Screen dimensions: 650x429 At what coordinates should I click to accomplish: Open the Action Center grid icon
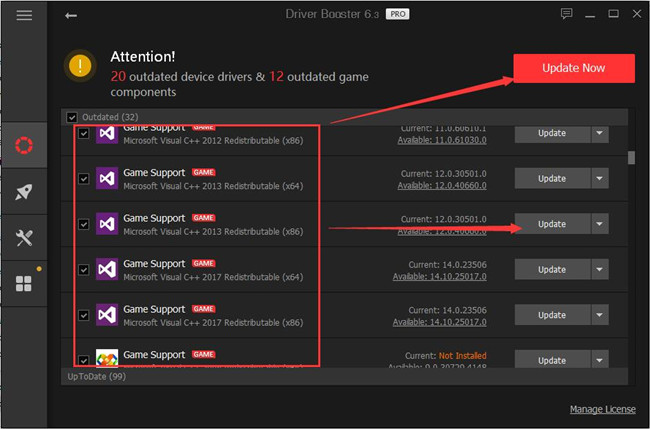[24, 284]
